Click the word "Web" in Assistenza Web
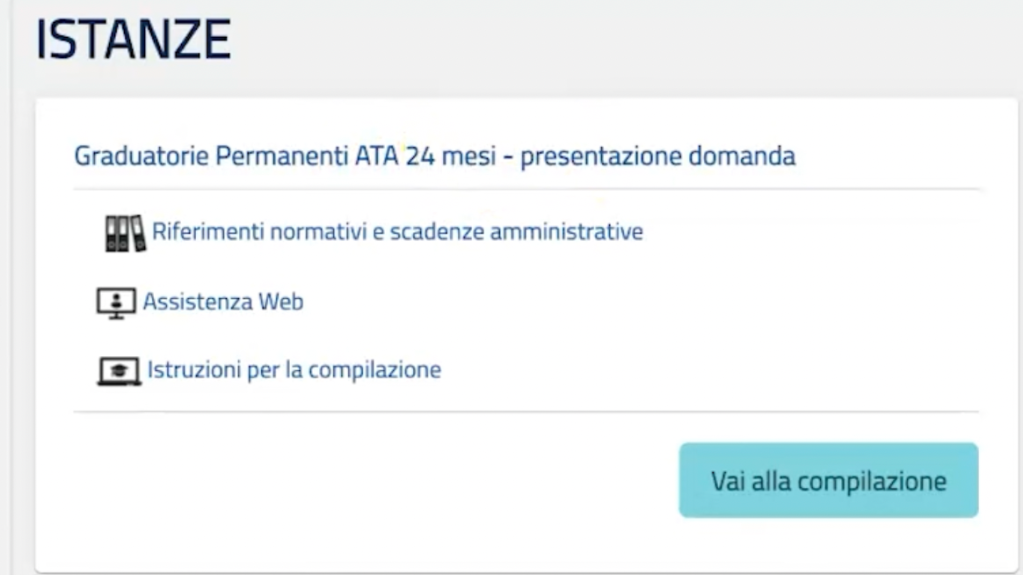 pyautogui.click(x=282, y=301)
